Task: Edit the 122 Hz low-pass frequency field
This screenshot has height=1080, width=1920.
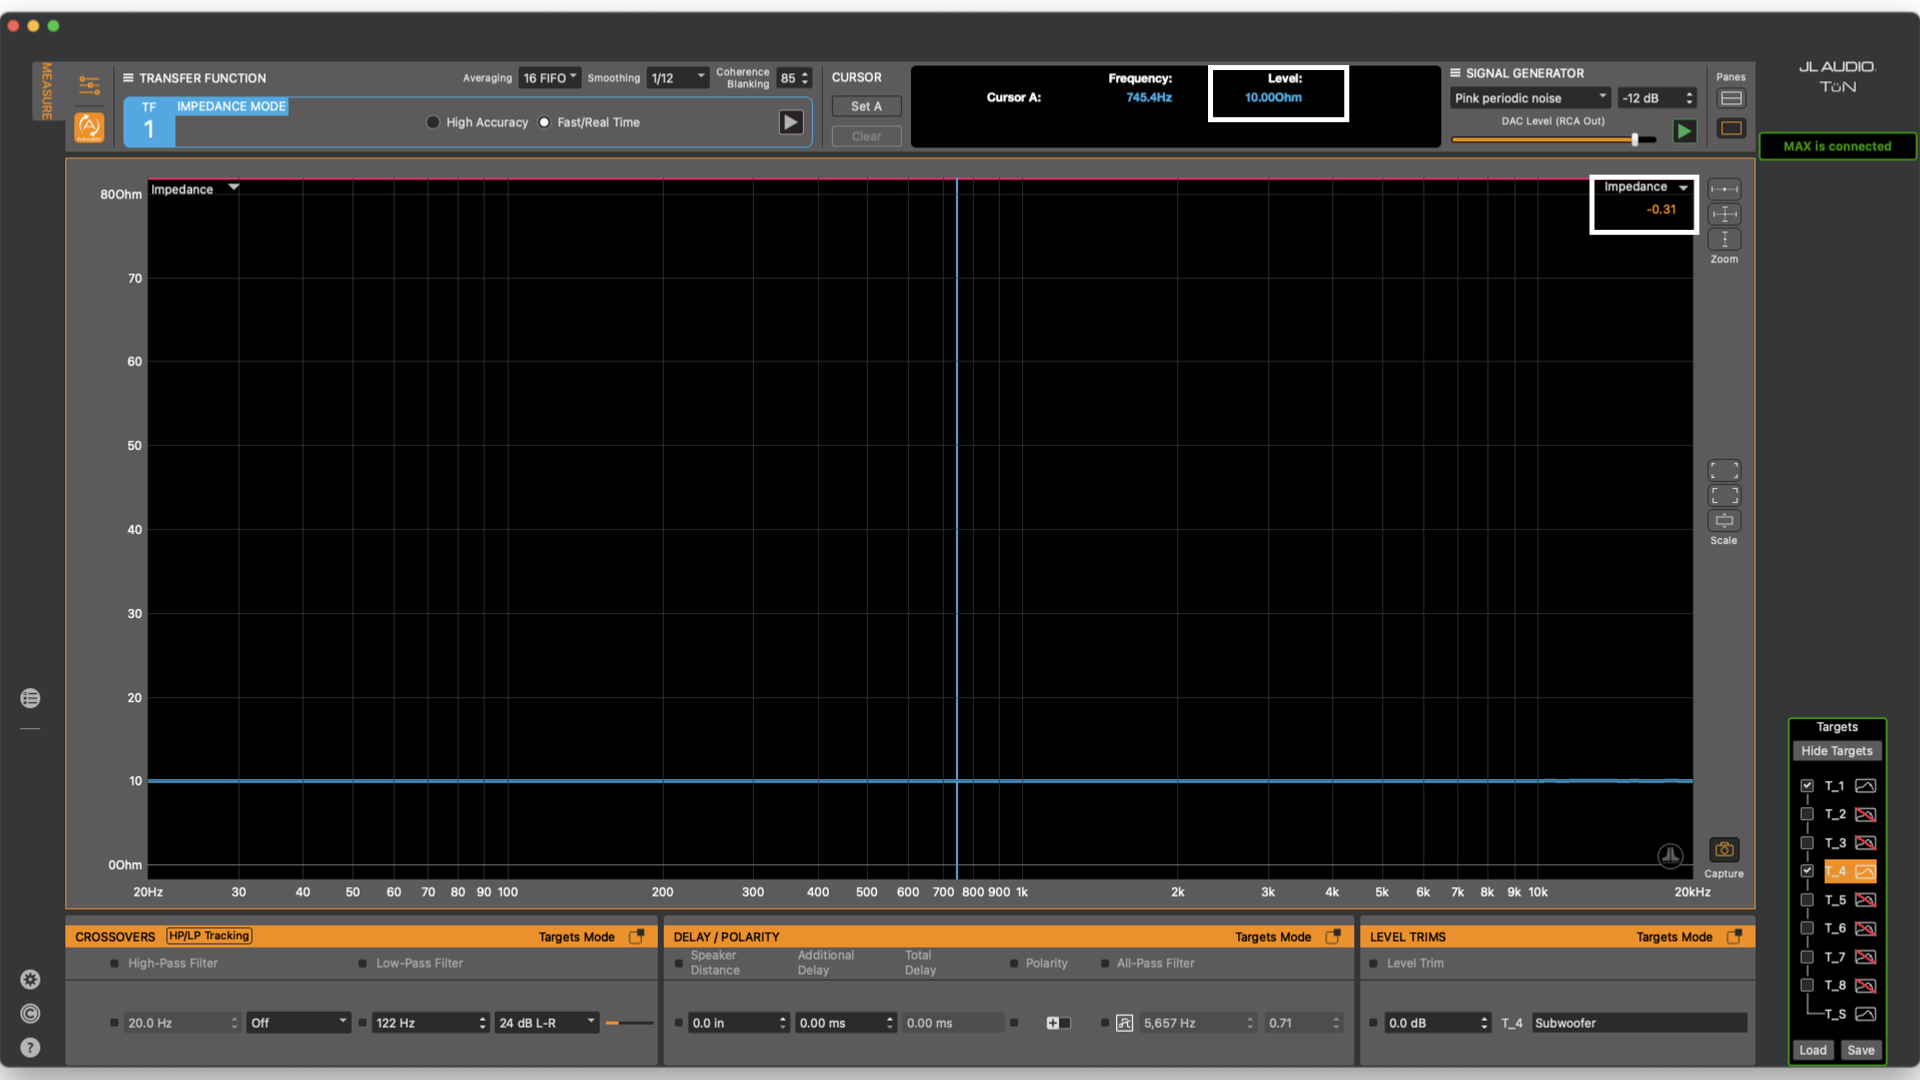Action: pyautogui.click(x=430, y=1023)
